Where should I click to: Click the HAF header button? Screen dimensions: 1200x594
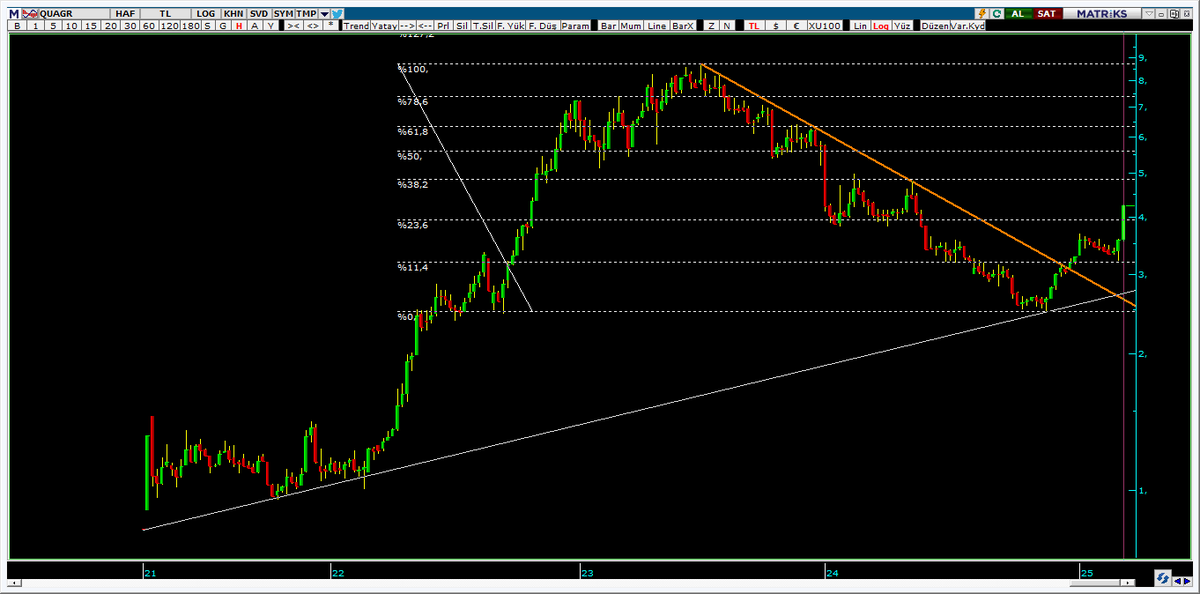click(x=125, y=14)
